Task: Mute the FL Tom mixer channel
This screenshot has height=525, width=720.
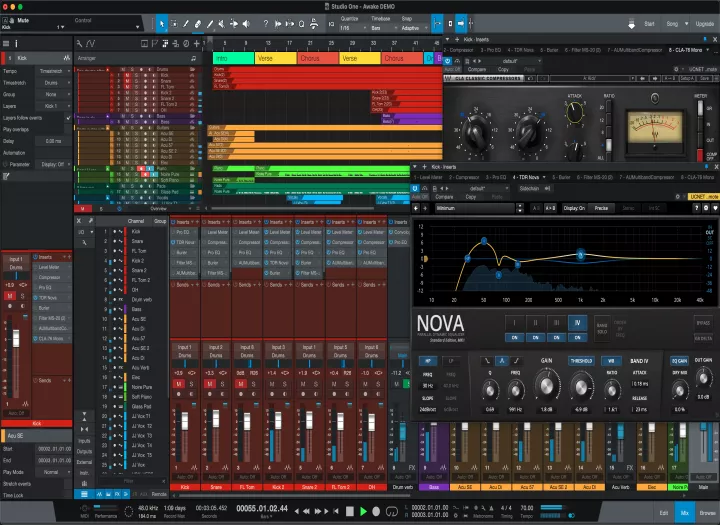Action: [241, 384]
